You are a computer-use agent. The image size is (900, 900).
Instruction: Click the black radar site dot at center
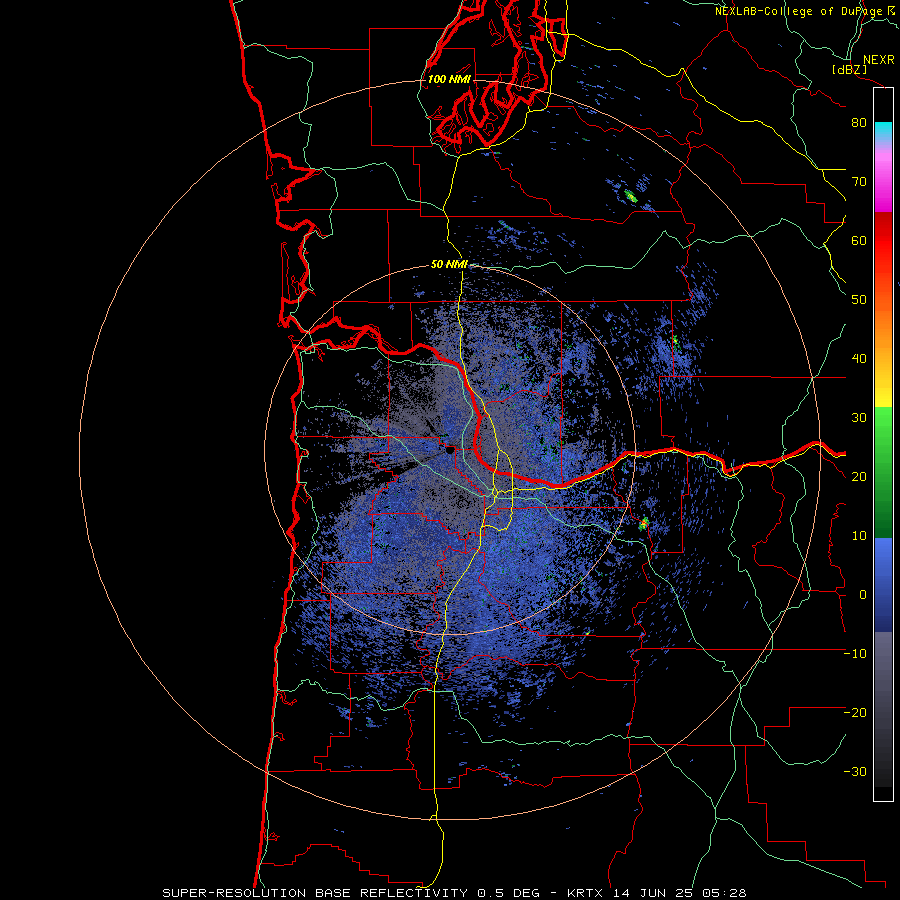click(449, 451)
